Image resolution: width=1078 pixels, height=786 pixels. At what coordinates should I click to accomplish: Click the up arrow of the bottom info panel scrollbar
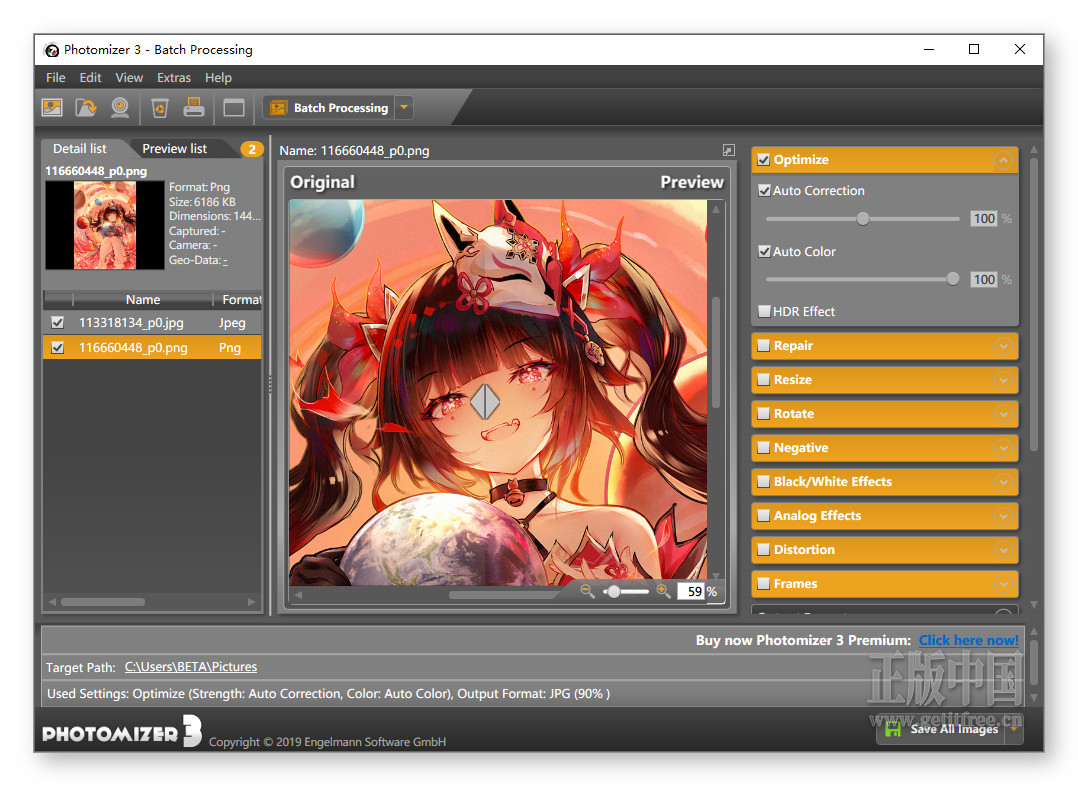click(1033, 631)
